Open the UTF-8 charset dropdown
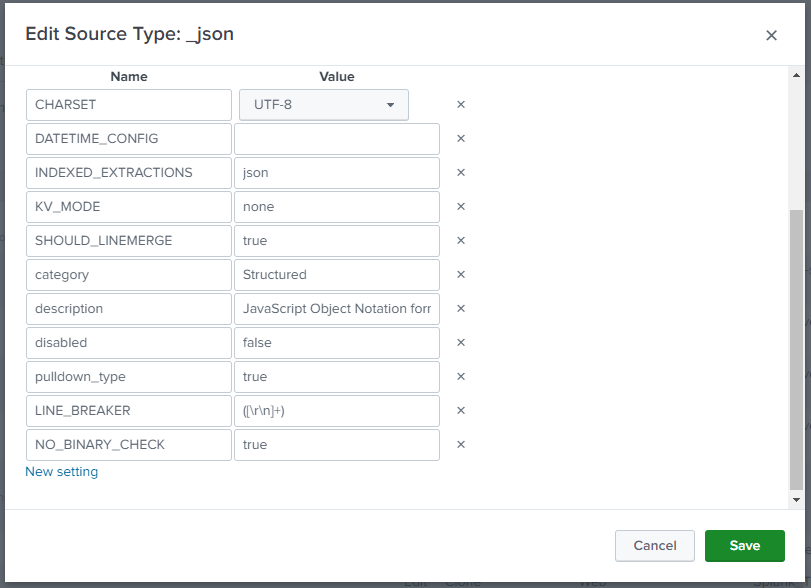 (324, 105)
